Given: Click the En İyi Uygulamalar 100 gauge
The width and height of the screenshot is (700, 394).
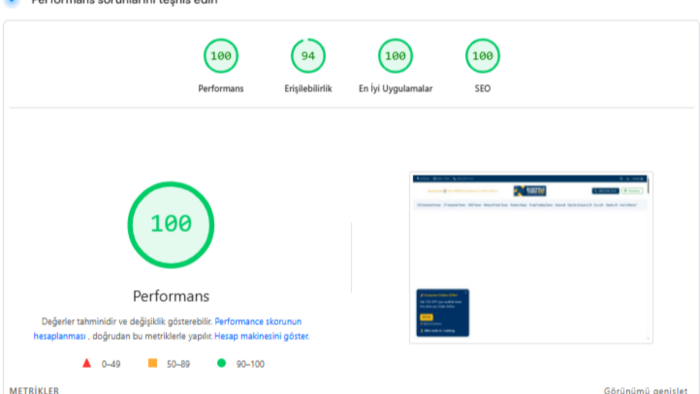Looking at the screenshot, I should (x=395, y=56).
